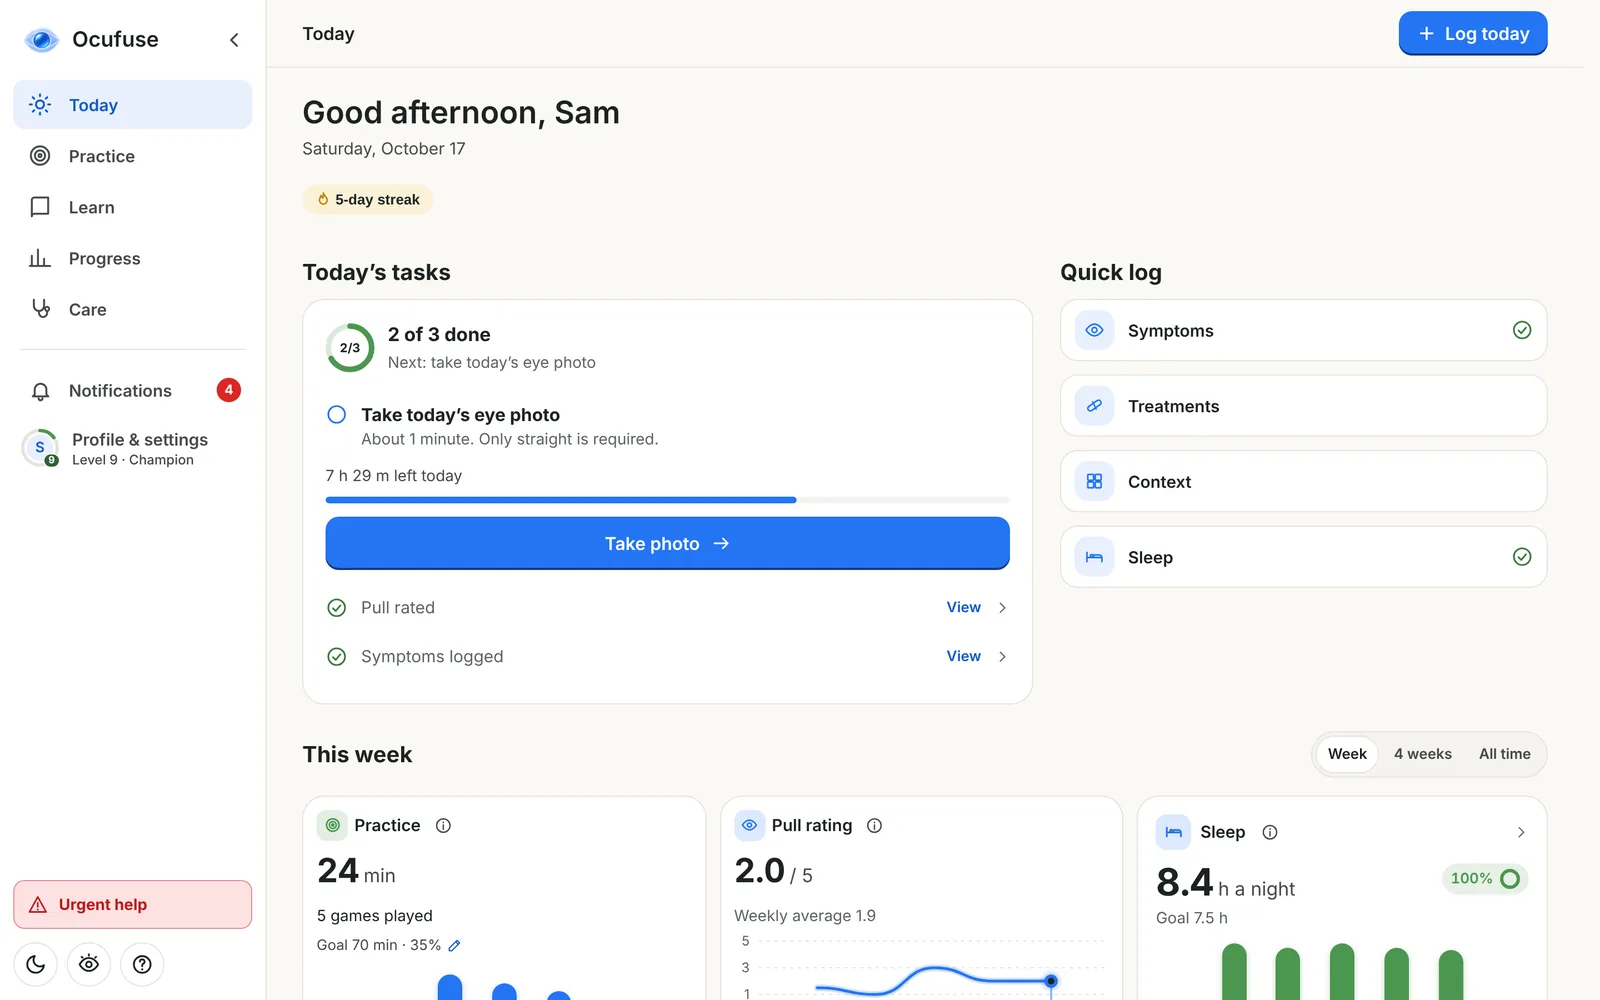Open the Today page from sidebar
This screenshot has height=1000, width=1600.
[132, 105]
